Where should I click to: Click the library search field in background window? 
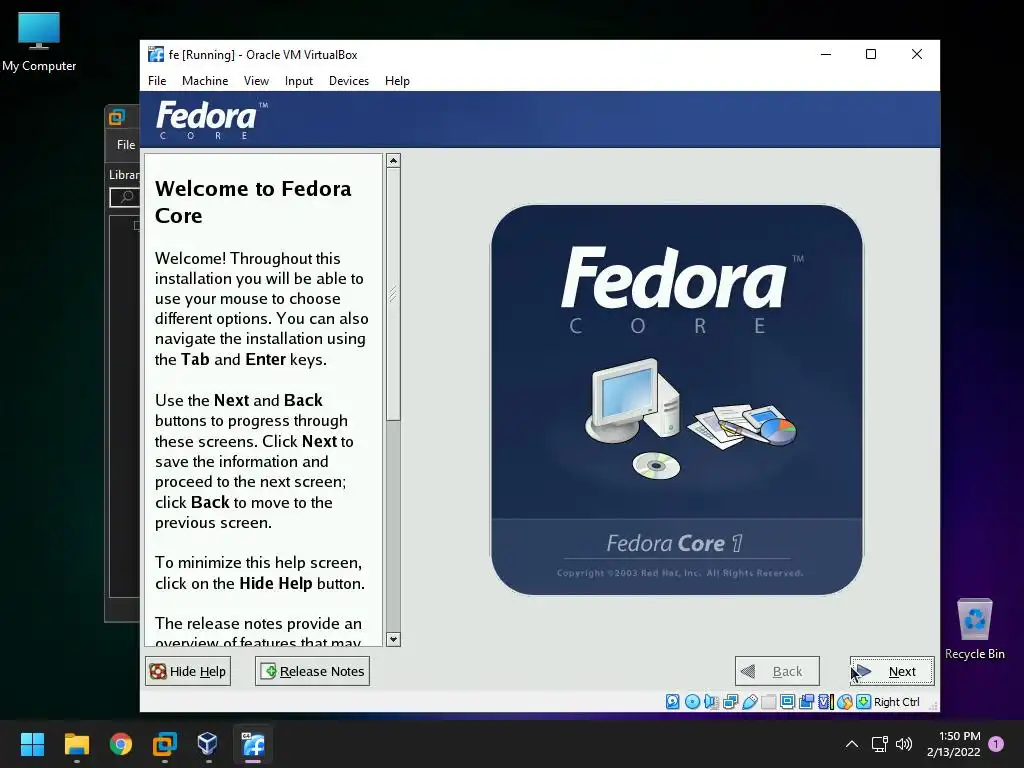click(x=125, y=197)
